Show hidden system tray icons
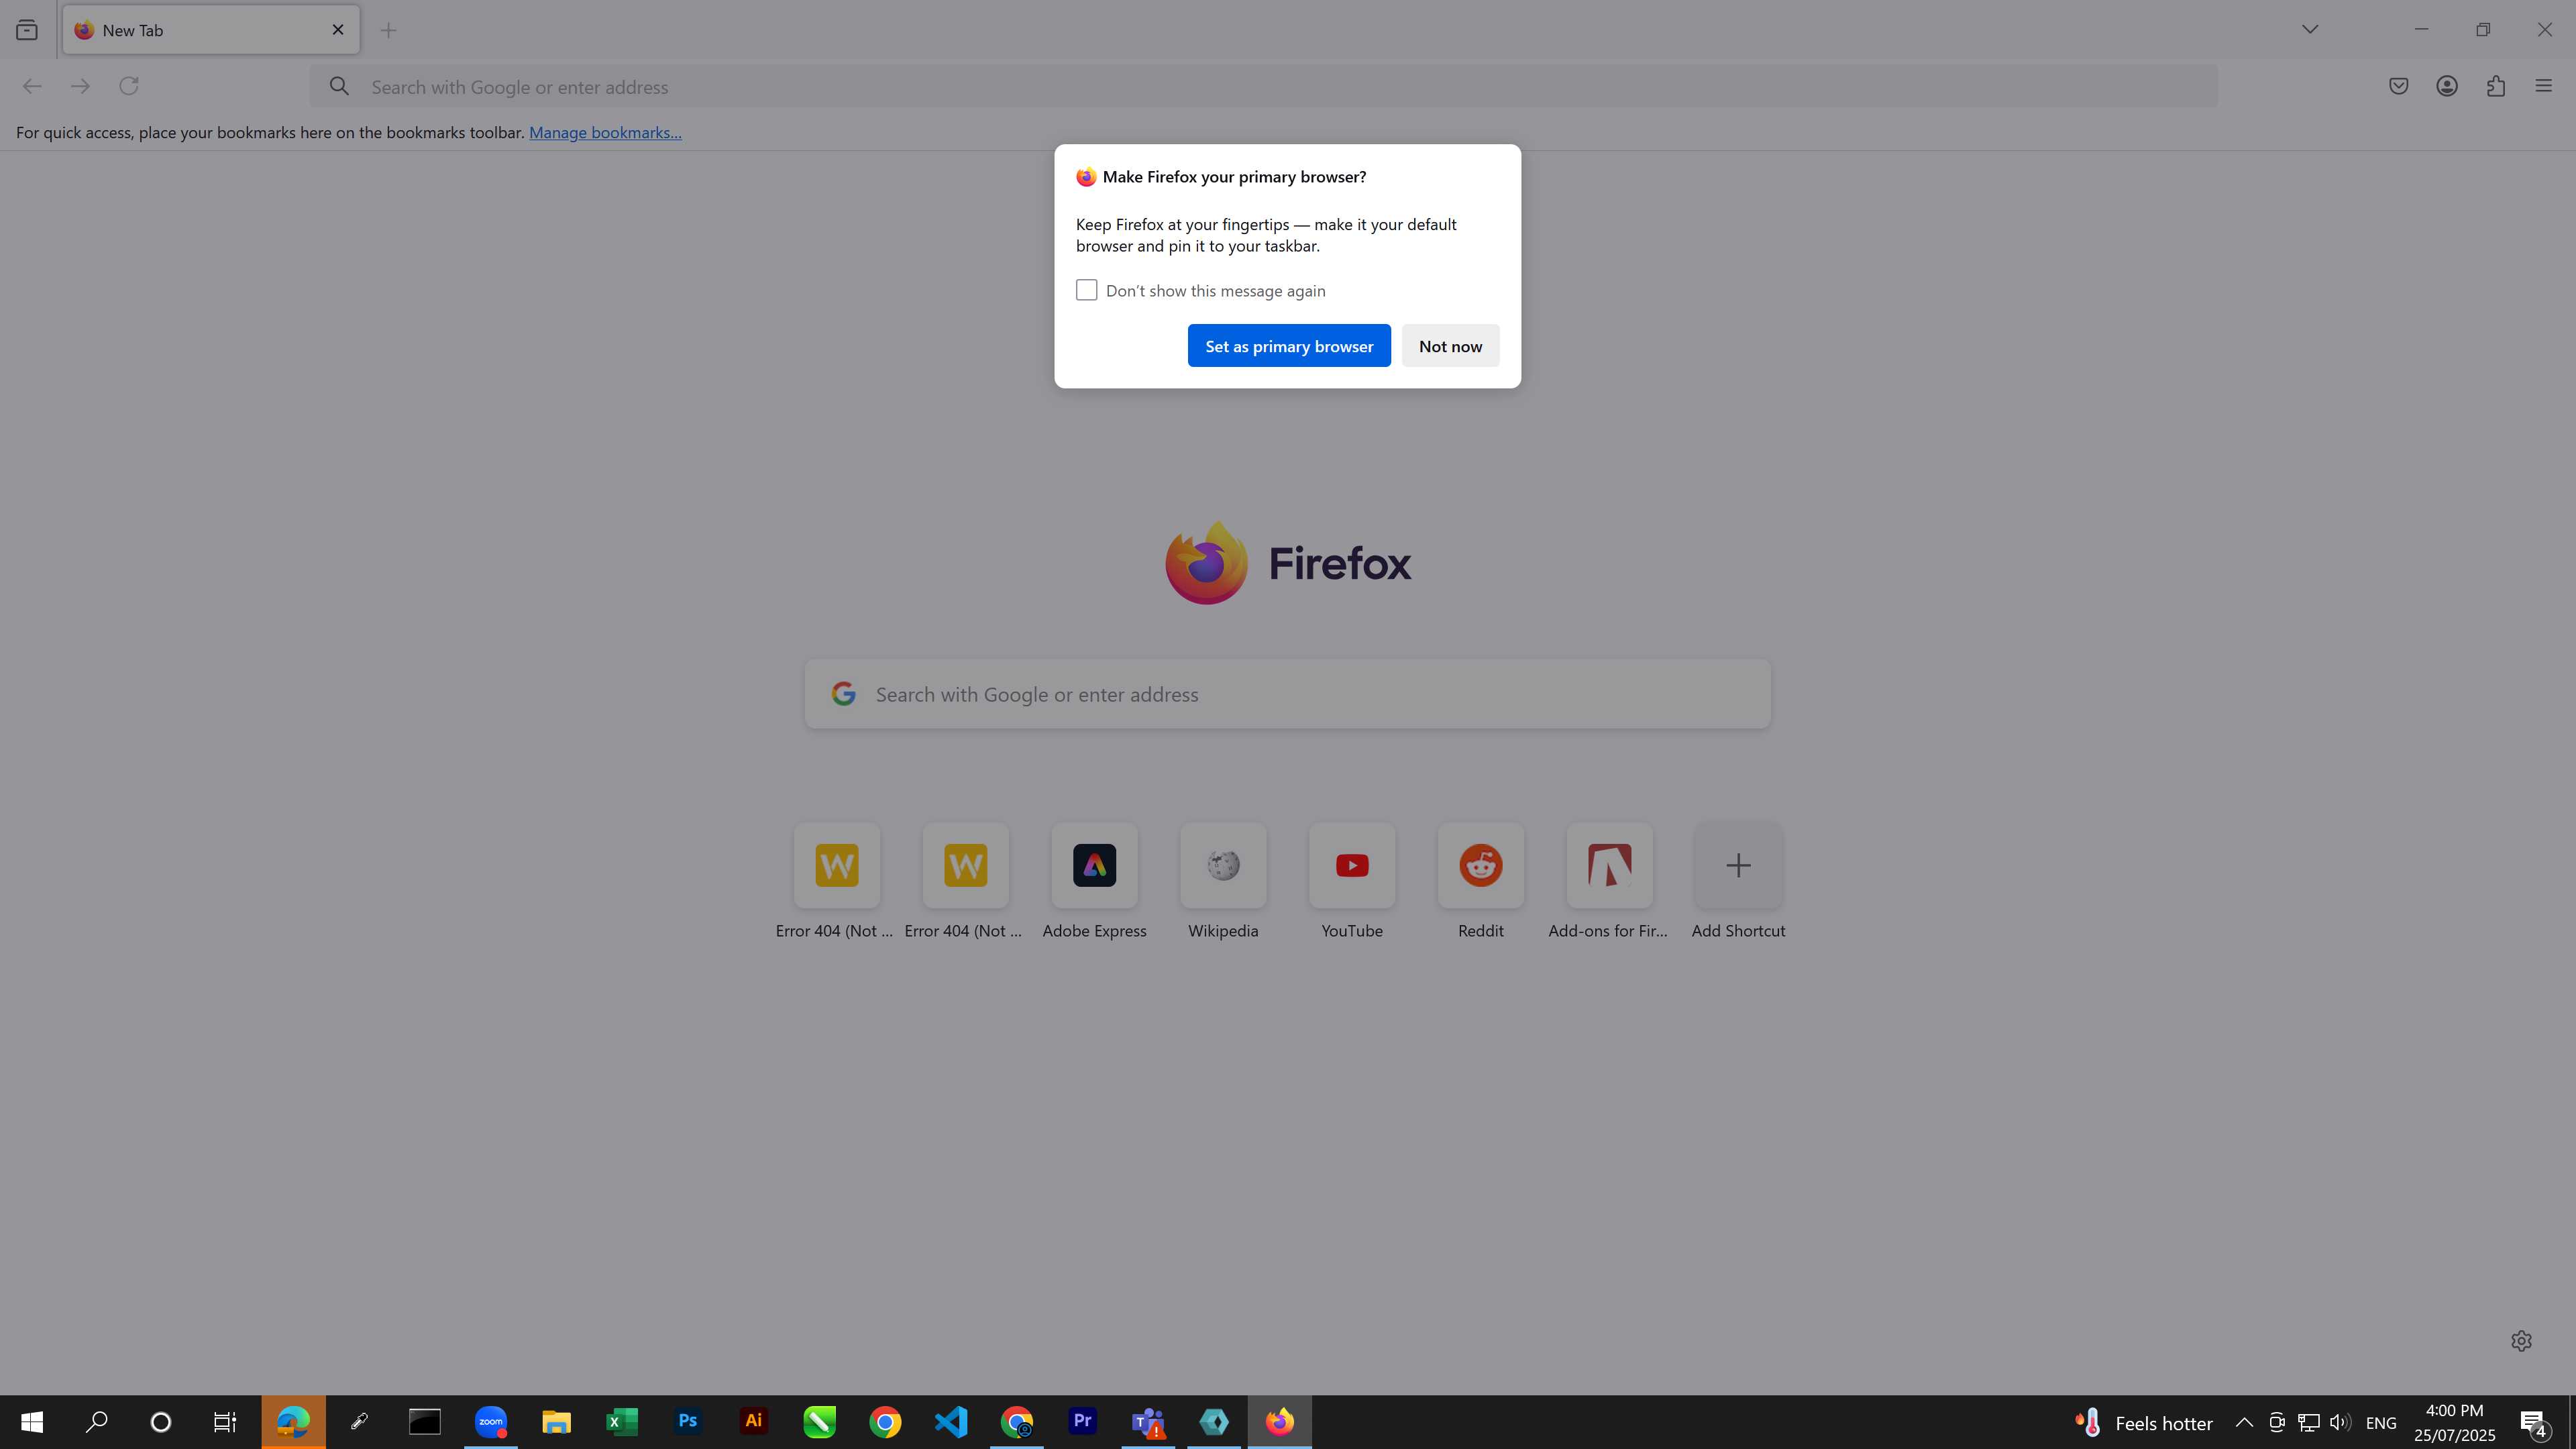The height and width of the screenshot is (1449, 2576). click(2244, 1422)
